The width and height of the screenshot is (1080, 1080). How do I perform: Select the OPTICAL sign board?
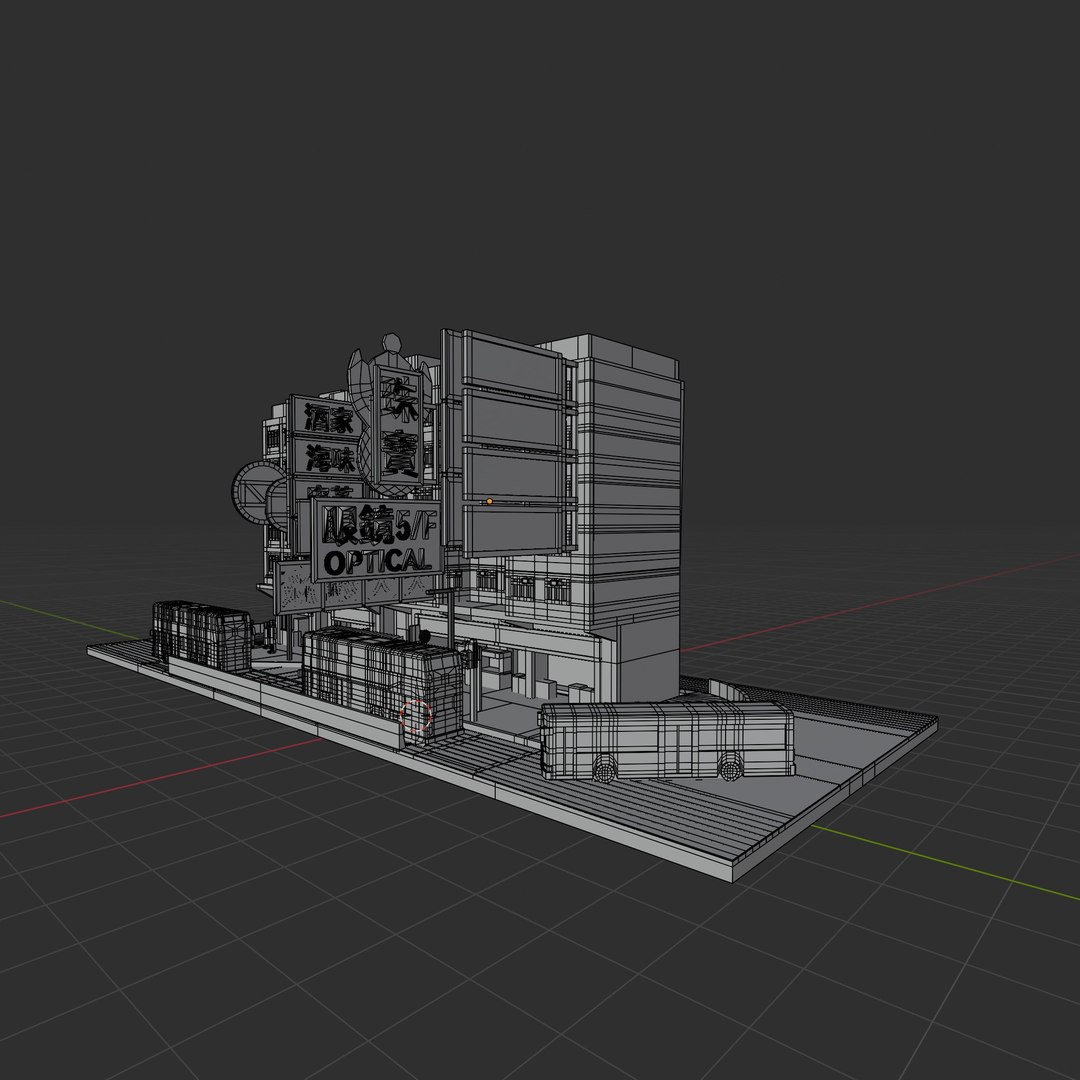pyautogui.click(x=376, y=540)
